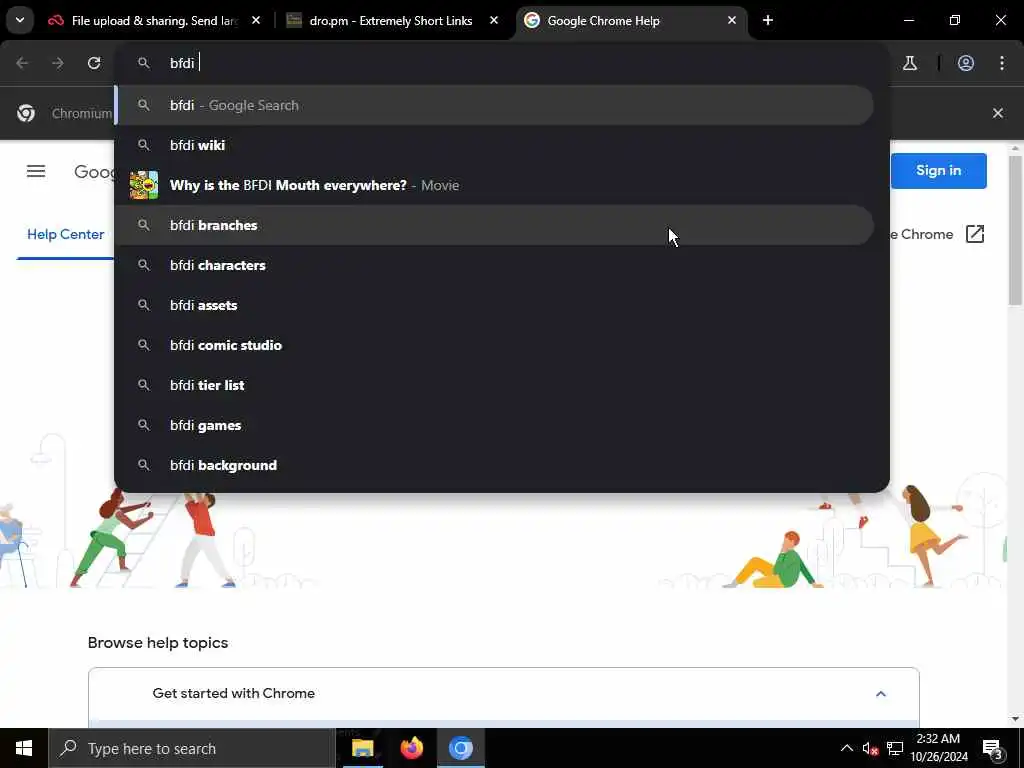Image resolution: width=1024 pixels, height=768 pixels.
Task: Click the blue Sign in button
Action: 938,170
